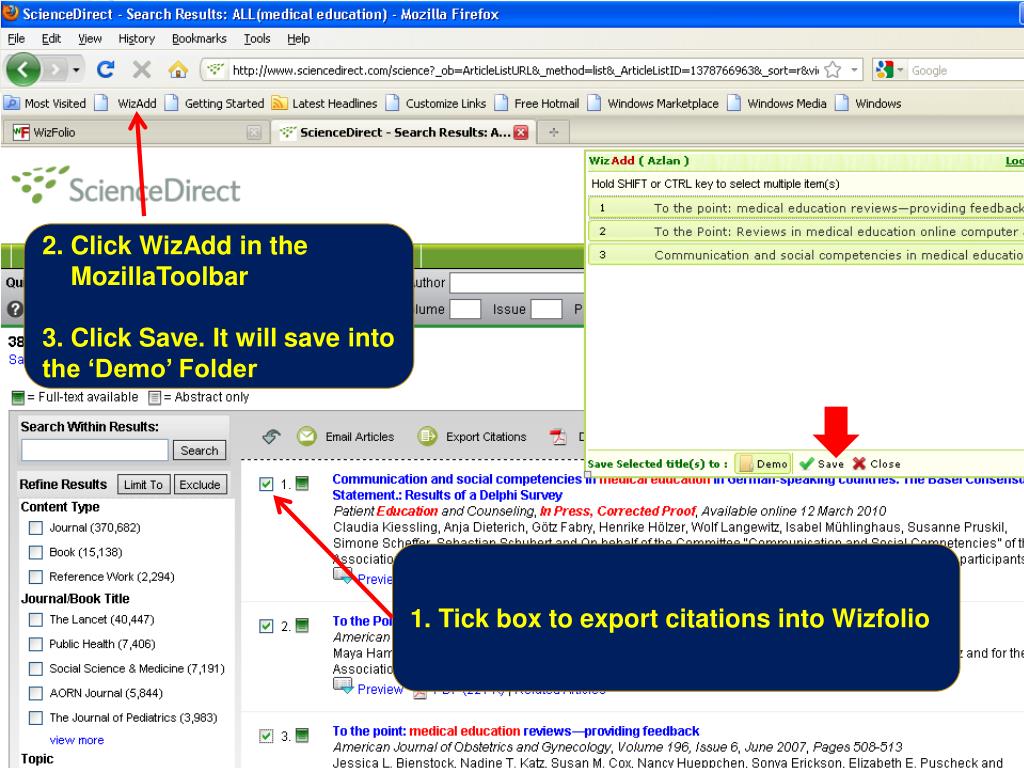Select WizAdd item 3 Communication and social competencies
The image size is (1024, 768).
tap(806, 255)
